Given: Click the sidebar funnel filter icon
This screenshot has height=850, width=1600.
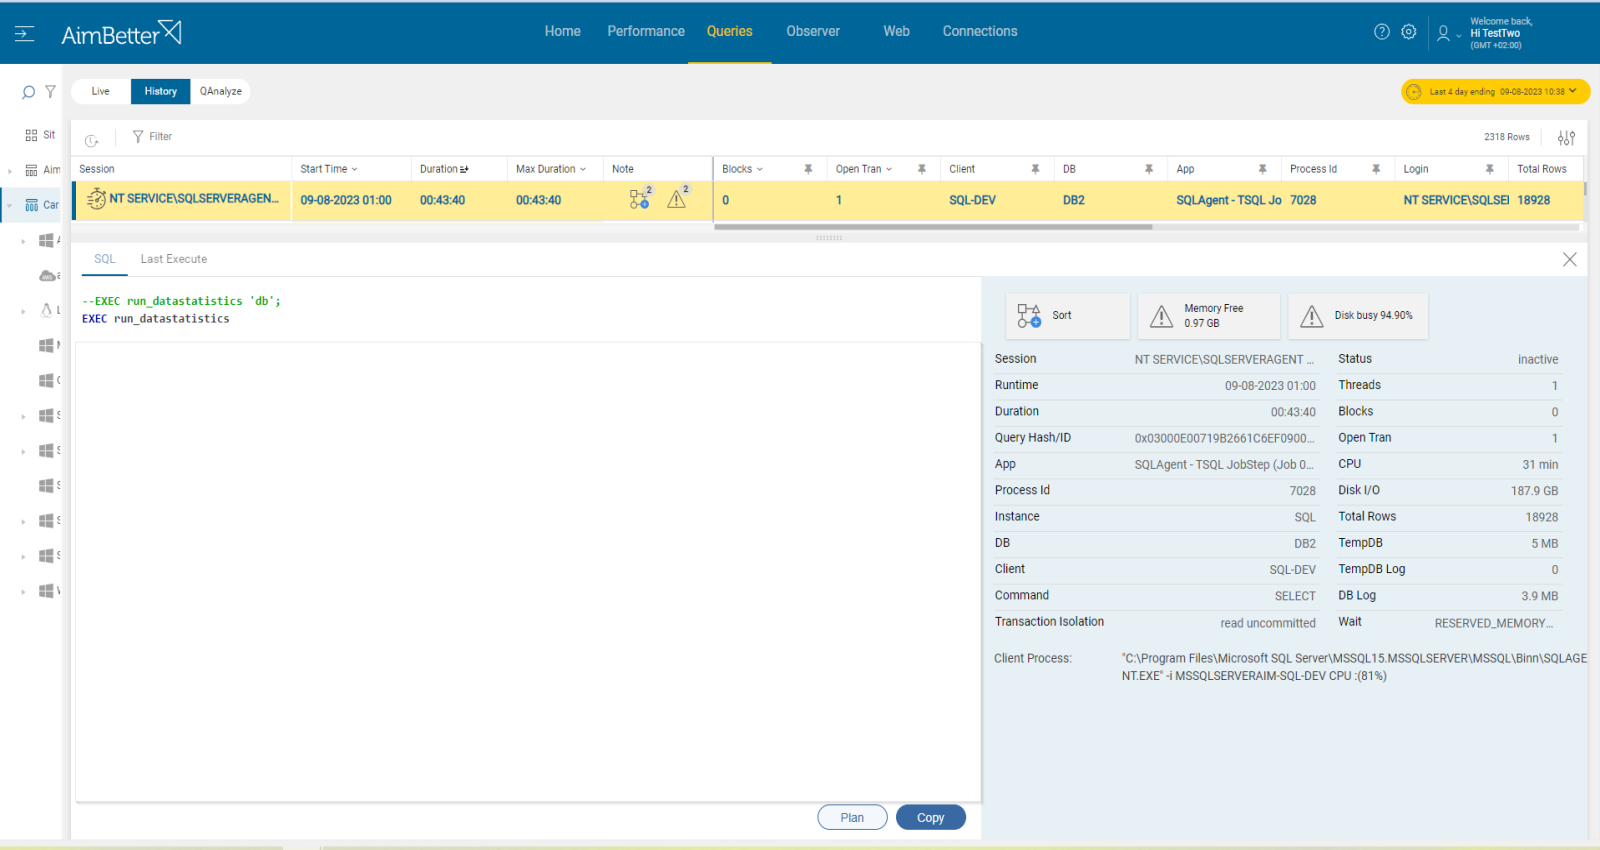Looking at the screenshot, I should click(x=50, y=92).
